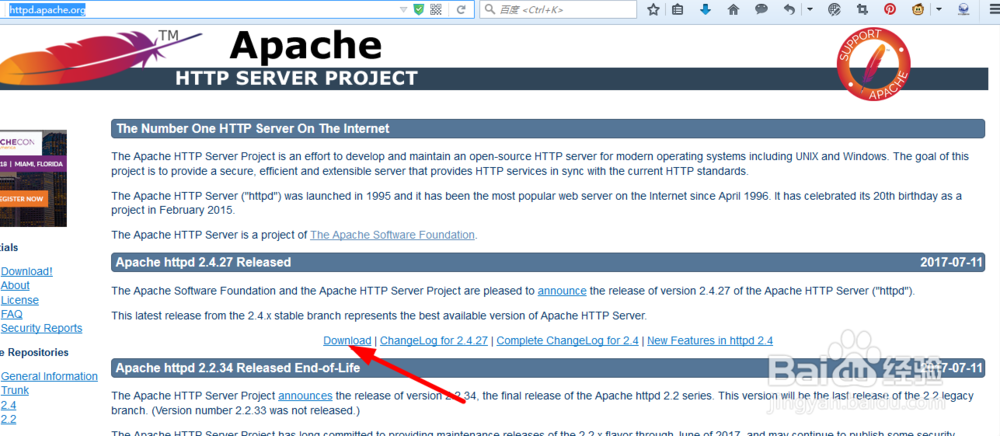Click the Support Apache badge

coord(873,64)
